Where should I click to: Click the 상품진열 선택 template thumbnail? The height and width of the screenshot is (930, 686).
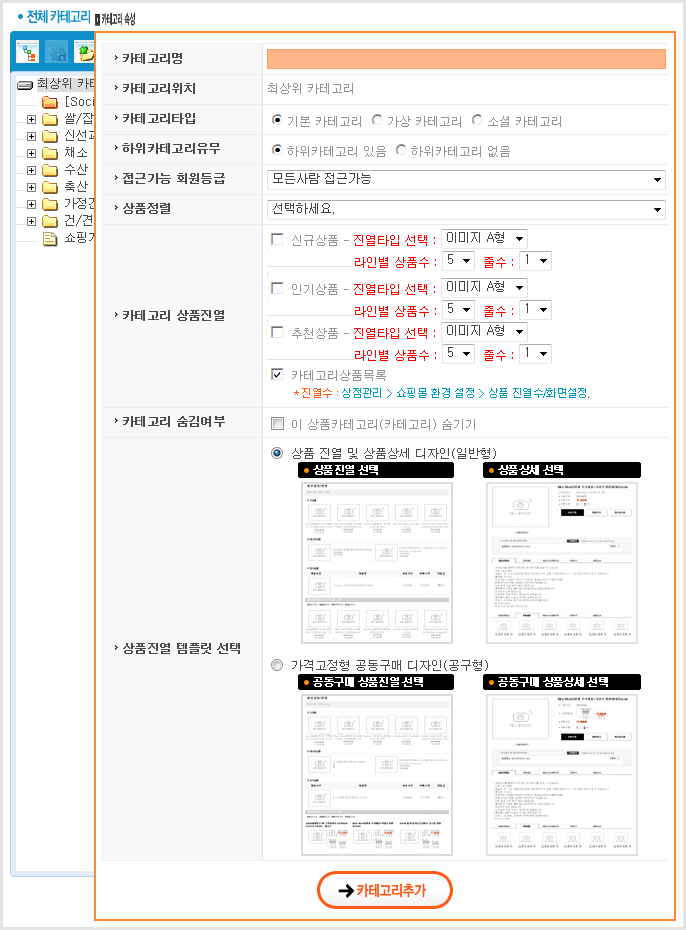coord(376,562)
